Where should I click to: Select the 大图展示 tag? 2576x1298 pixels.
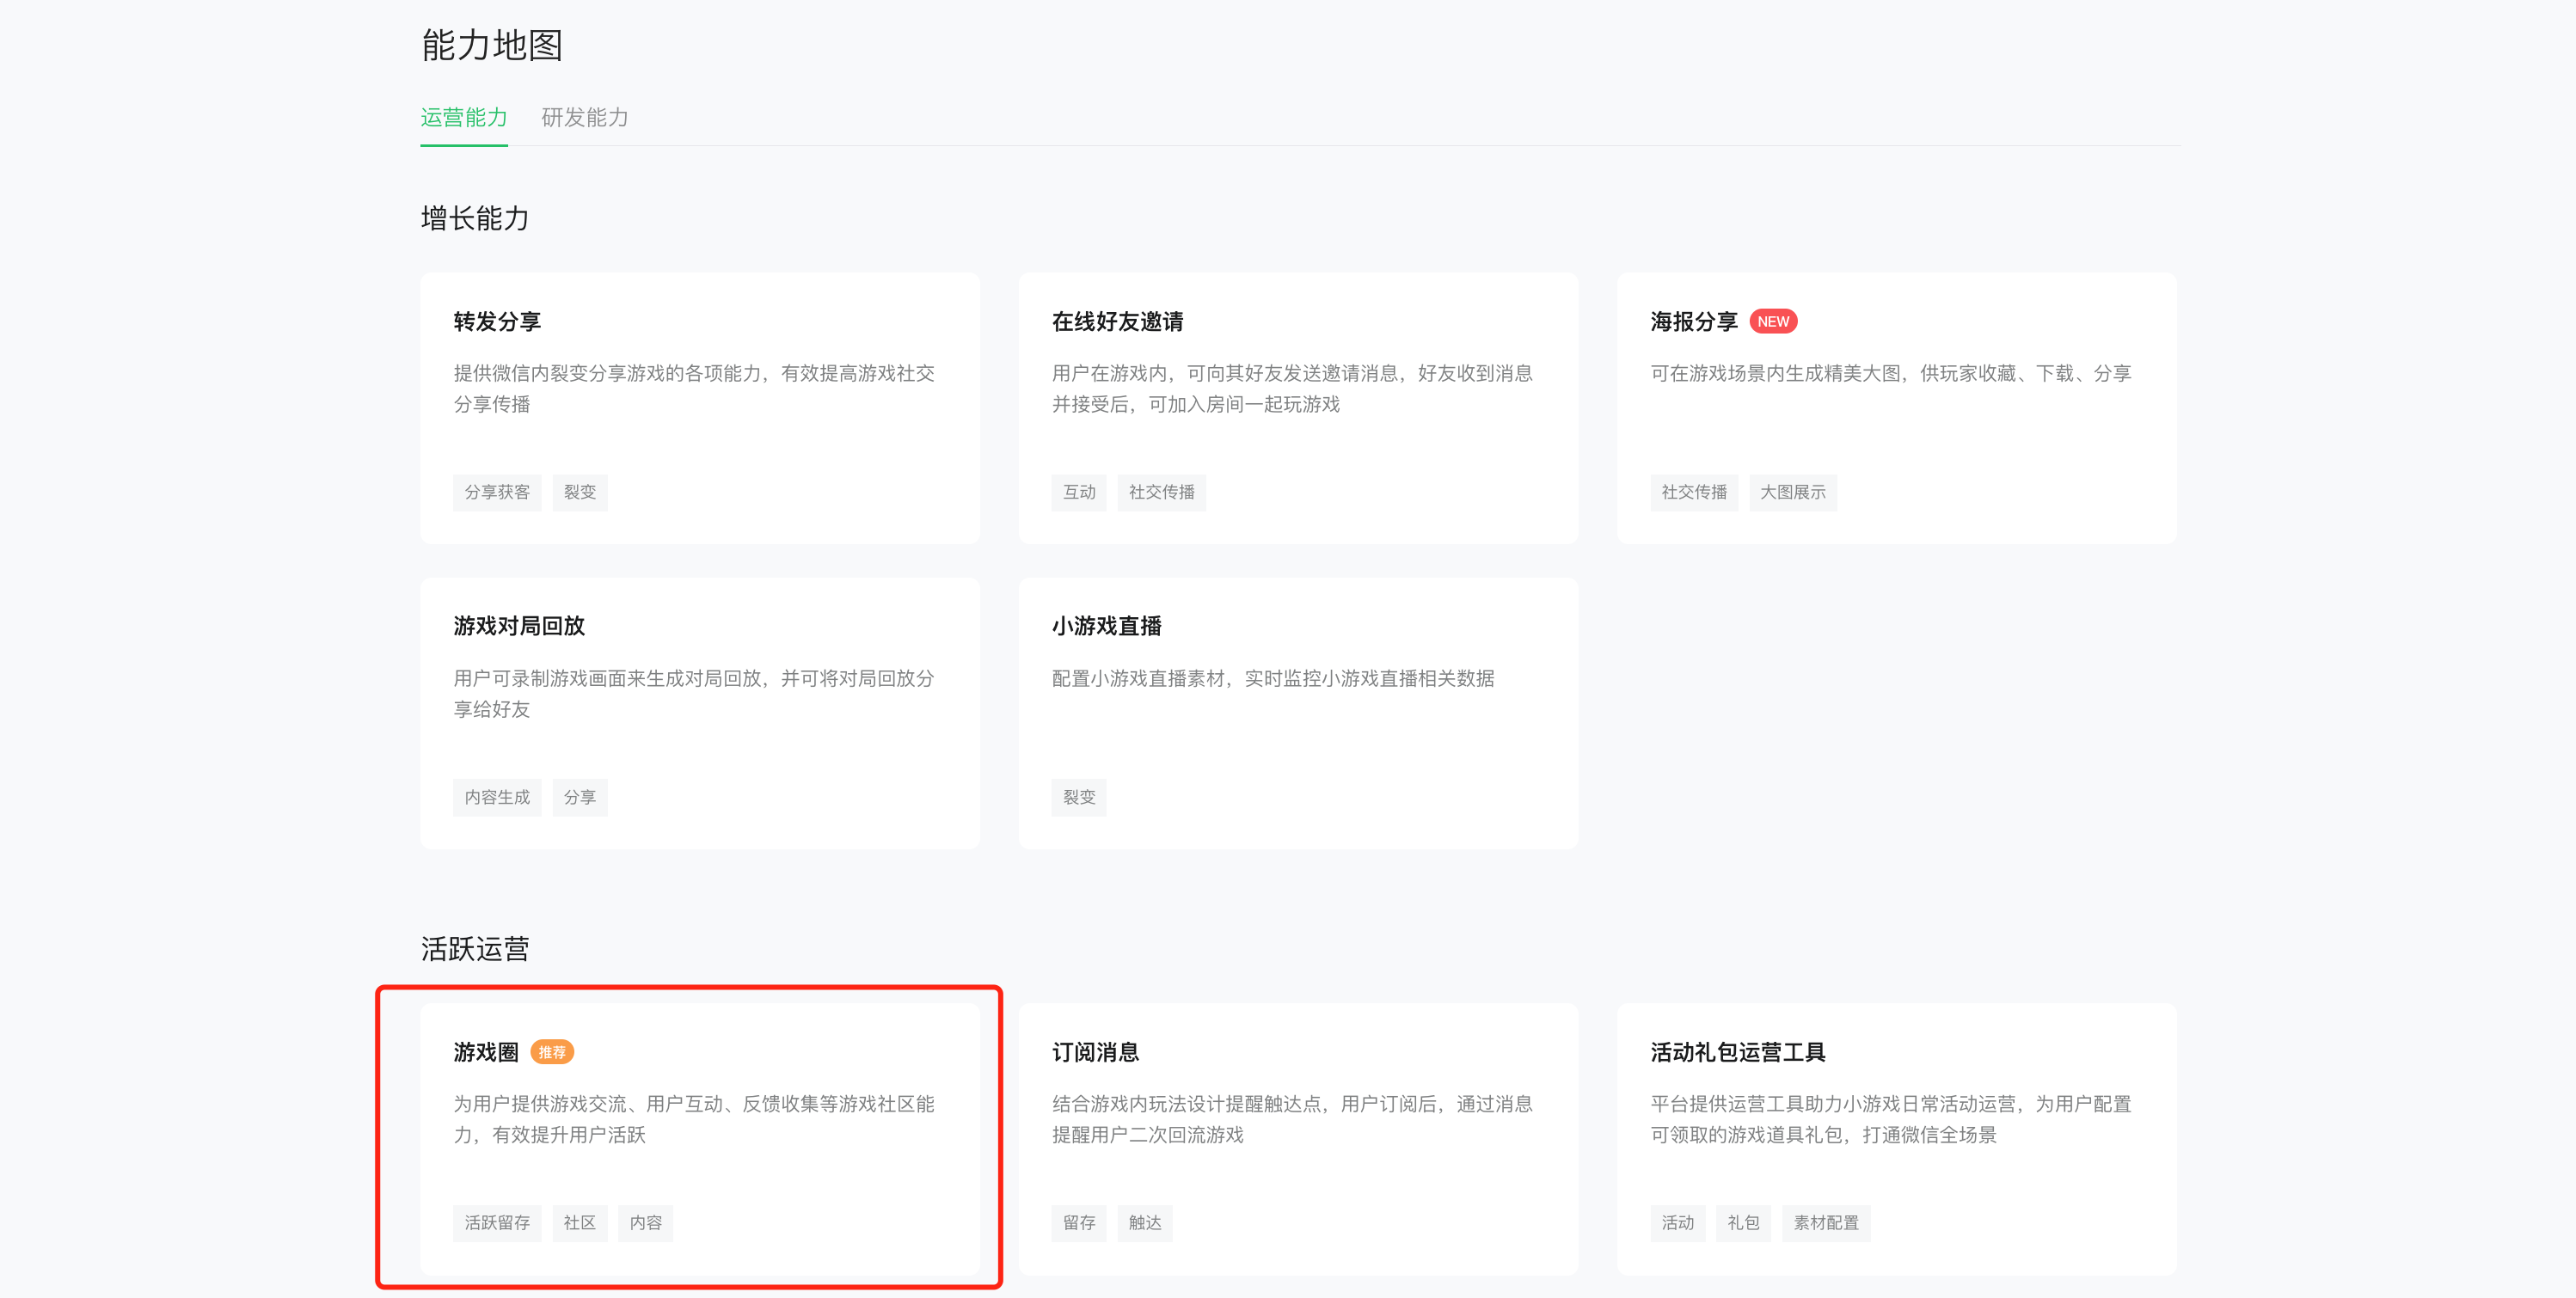click(x=1793, y=492)
